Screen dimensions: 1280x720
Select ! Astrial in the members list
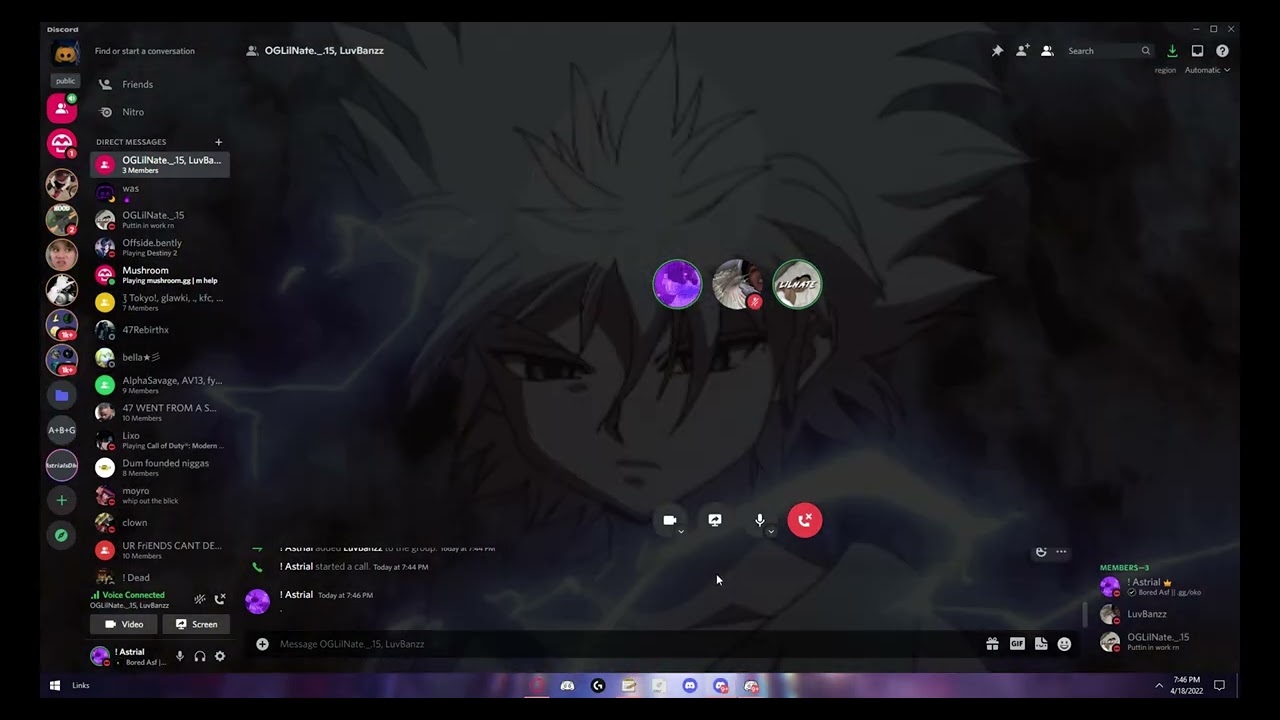tap(1162, 587)
